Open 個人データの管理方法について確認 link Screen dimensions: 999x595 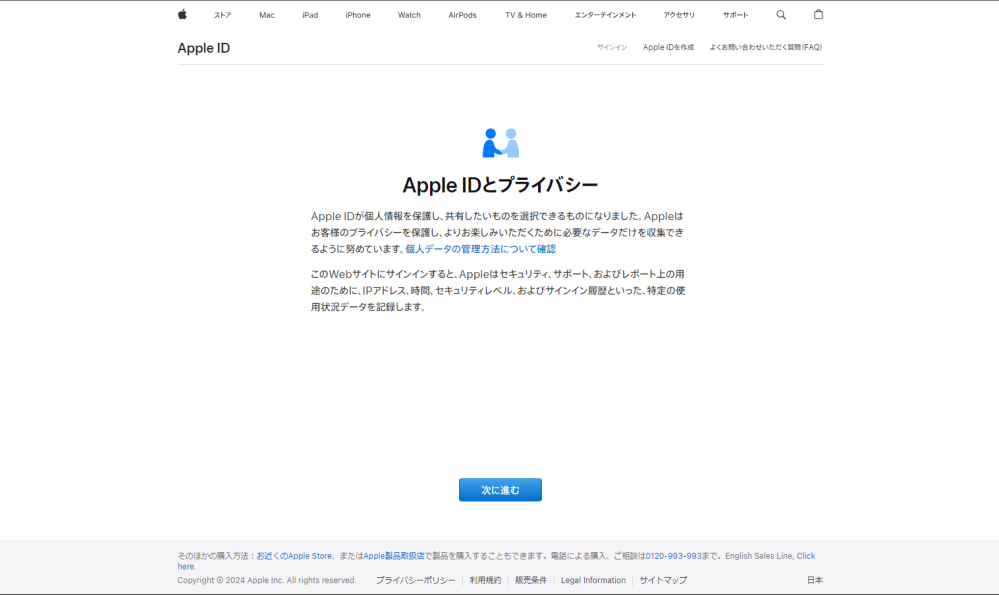point(480,249)
